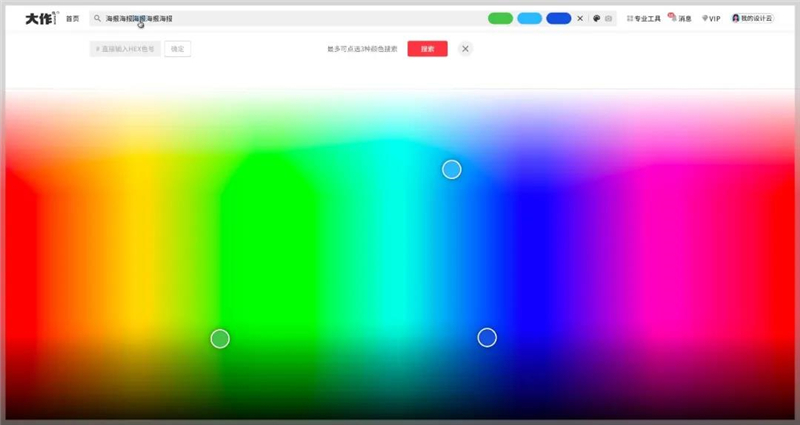This screenshot has width=800, height=425.
Task: Clear selected colors with the X icon
Action: [x=580, y=18]
